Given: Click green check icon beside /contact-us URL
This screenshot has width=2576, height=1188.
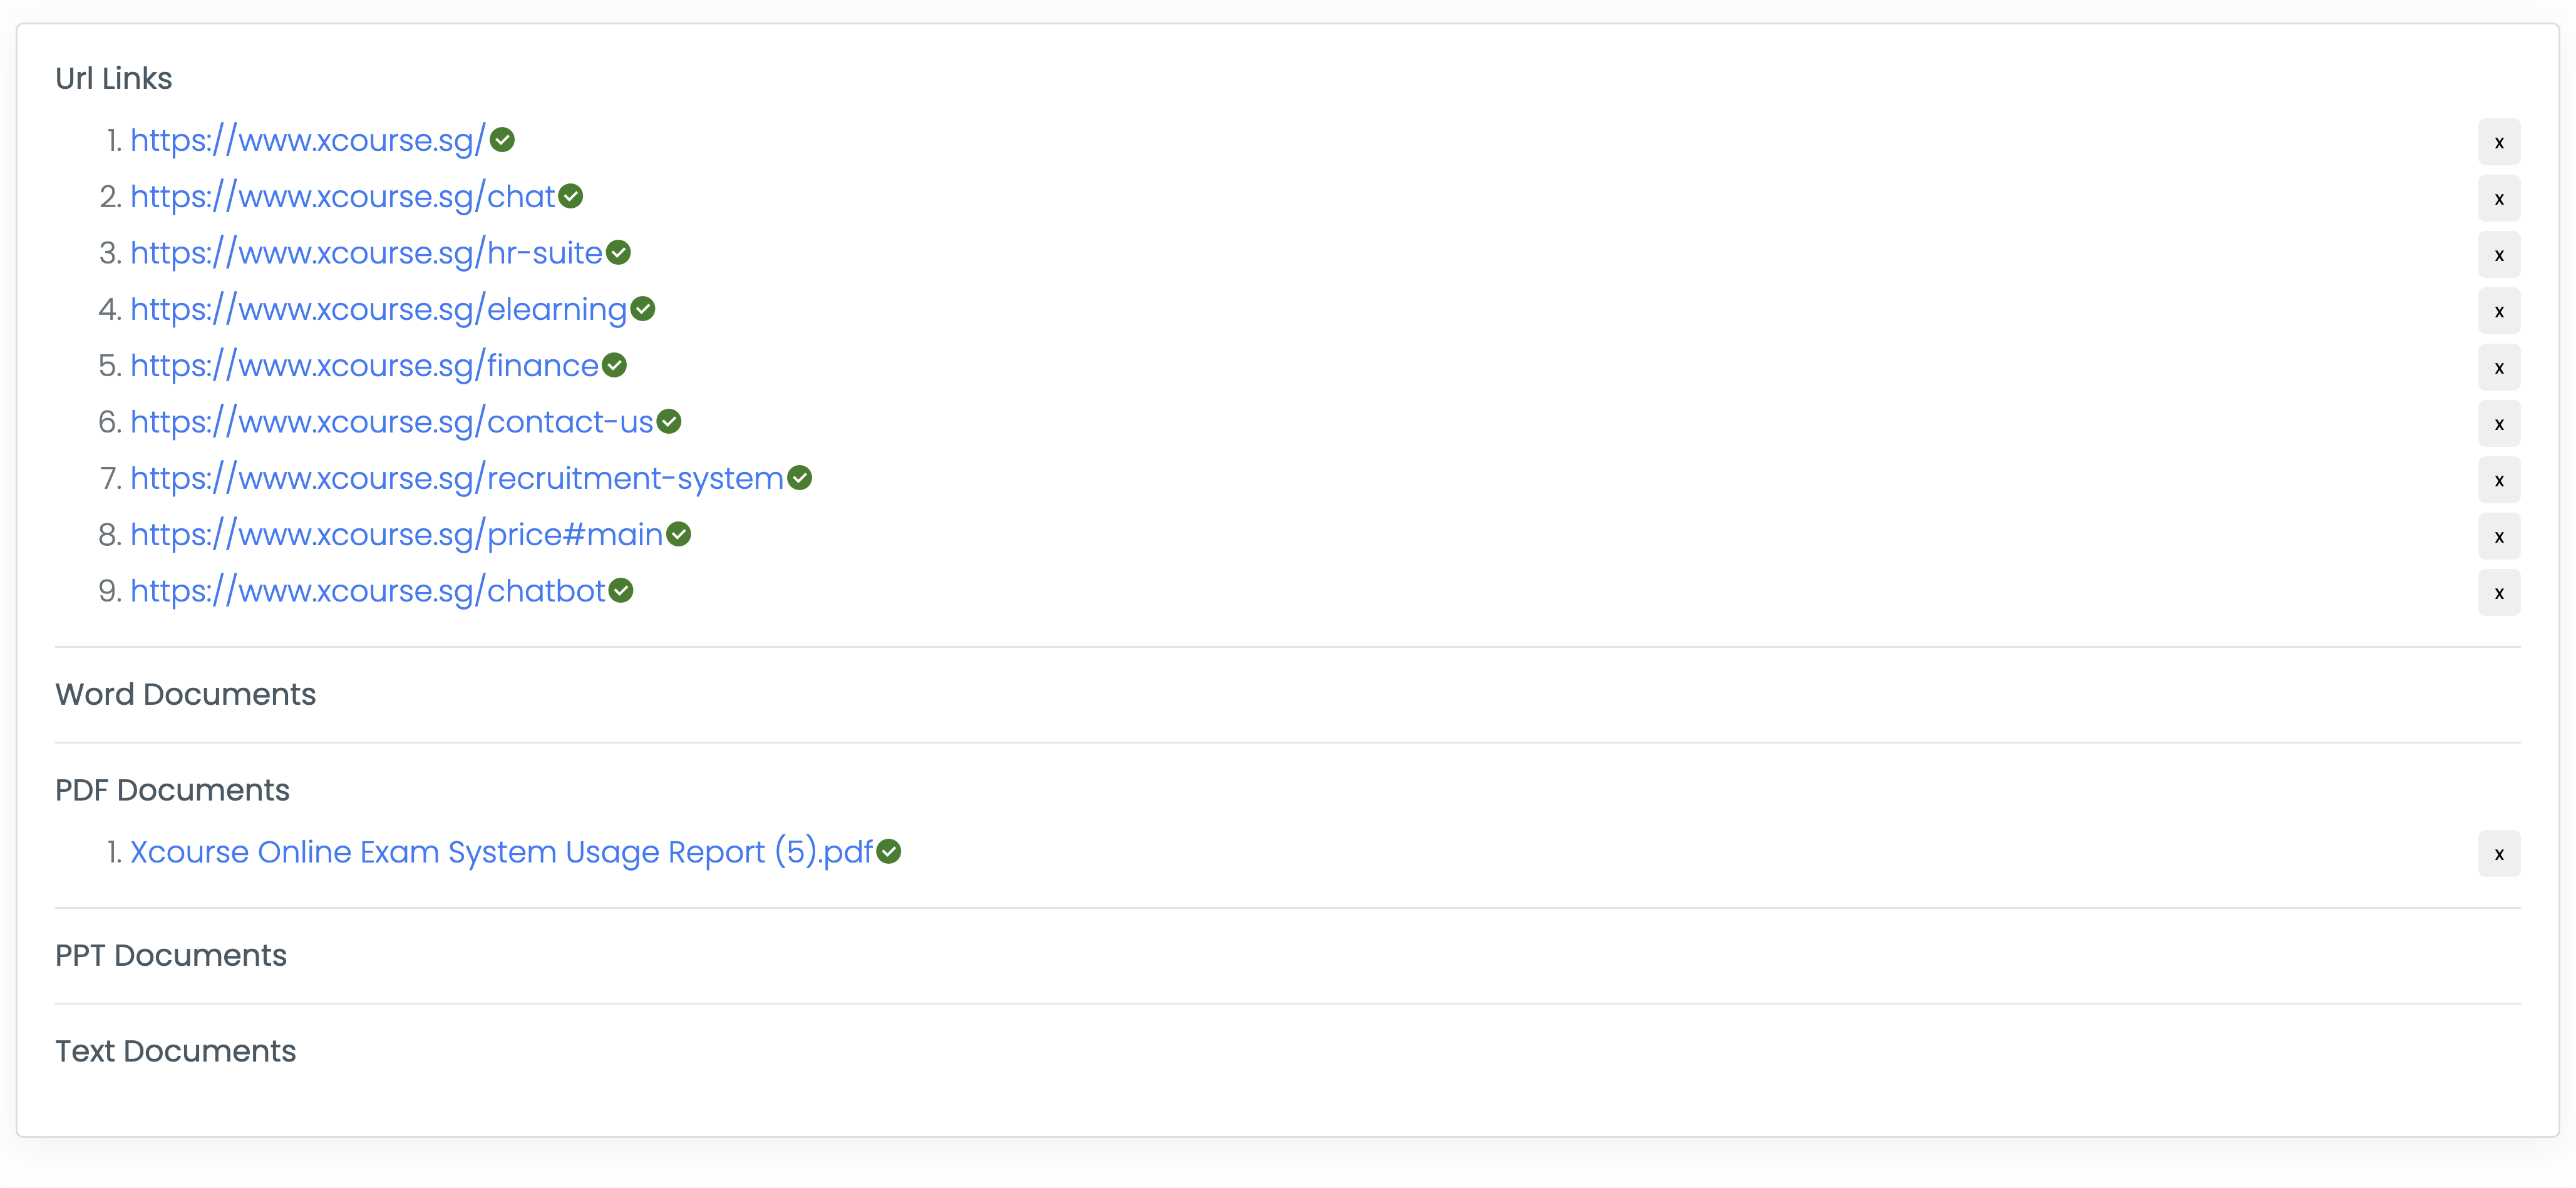Looking at the screenshot, I should tap(669, 422).
